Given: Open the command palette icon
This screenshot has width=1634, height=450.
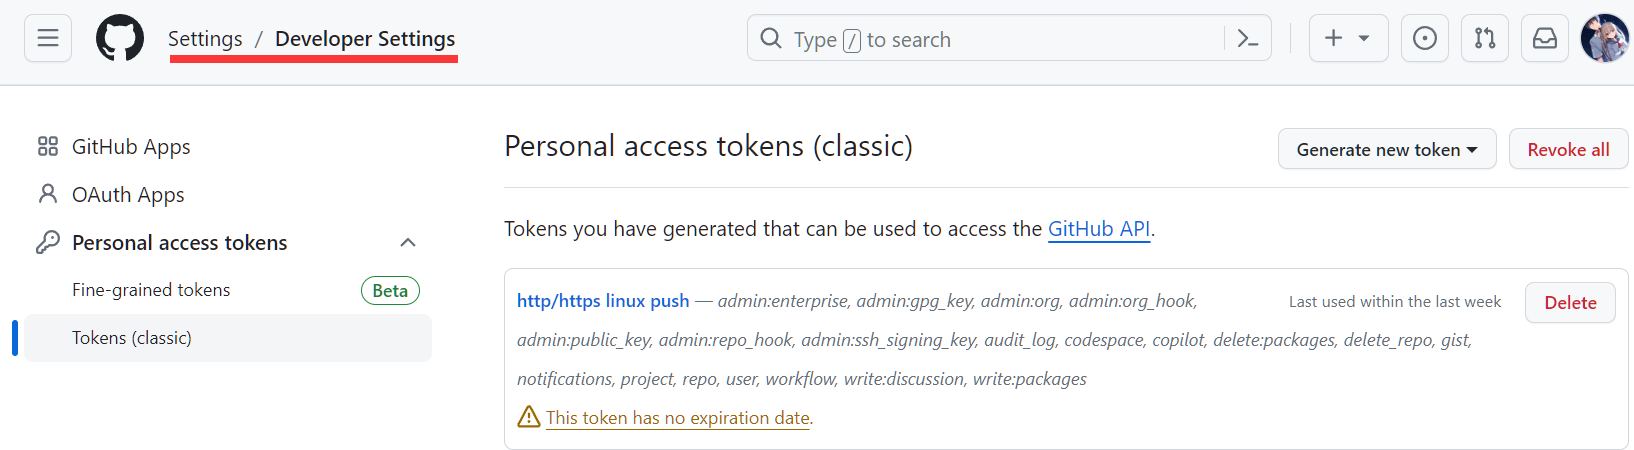Looking at the screenshot, I should (x=1247, y=39).
